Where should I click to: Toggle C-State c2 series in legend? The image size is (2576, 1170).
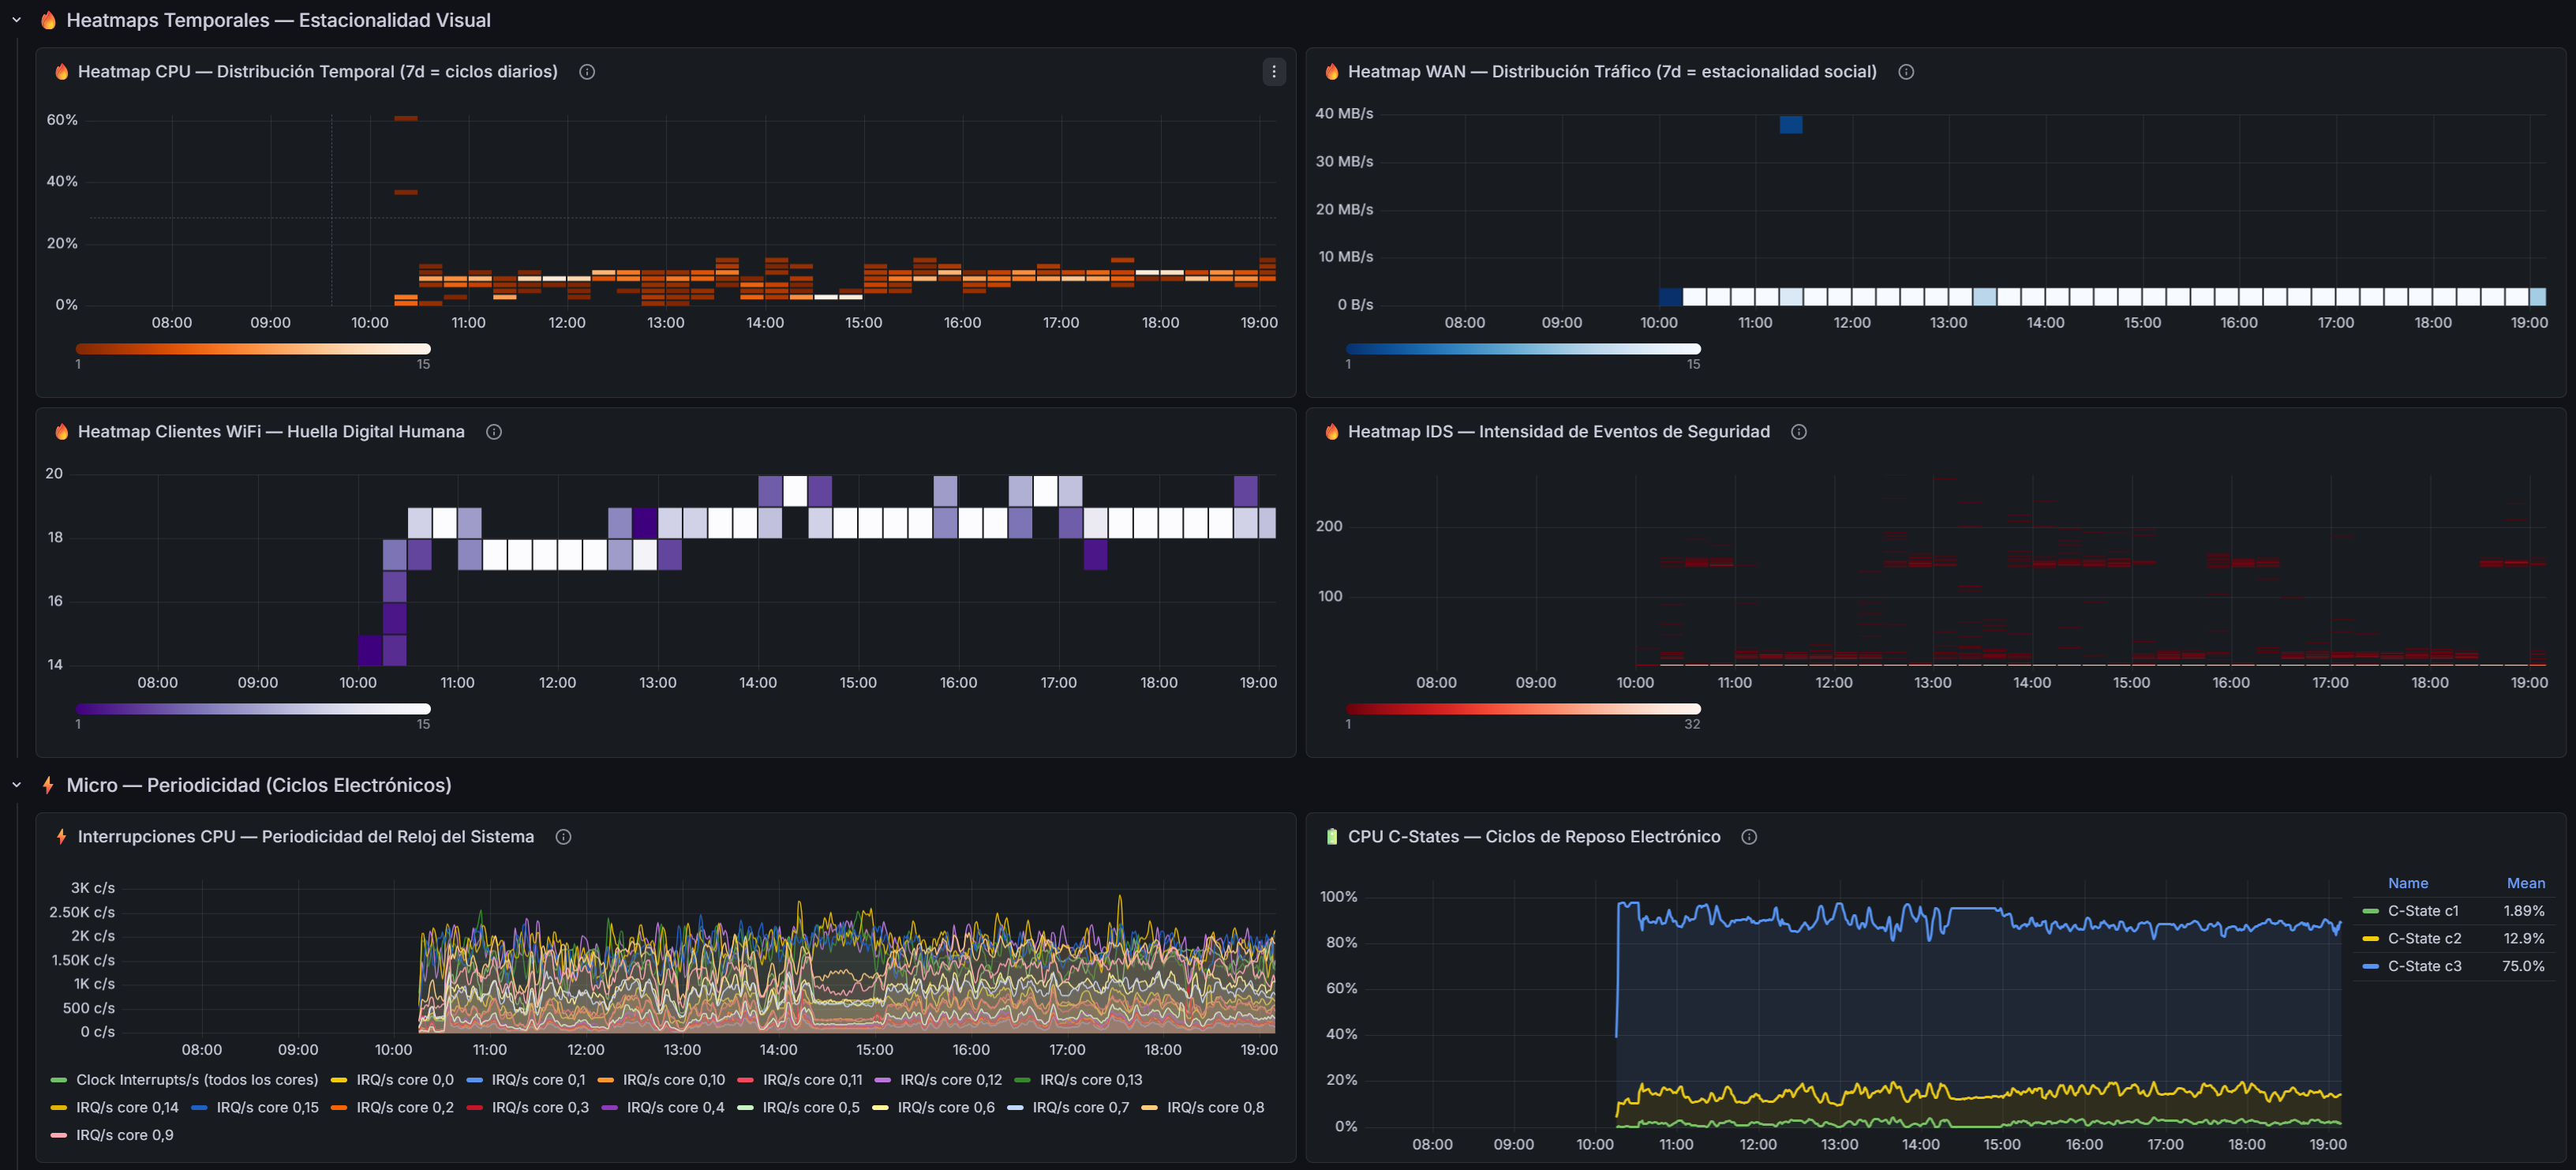tap(2424, 939)
